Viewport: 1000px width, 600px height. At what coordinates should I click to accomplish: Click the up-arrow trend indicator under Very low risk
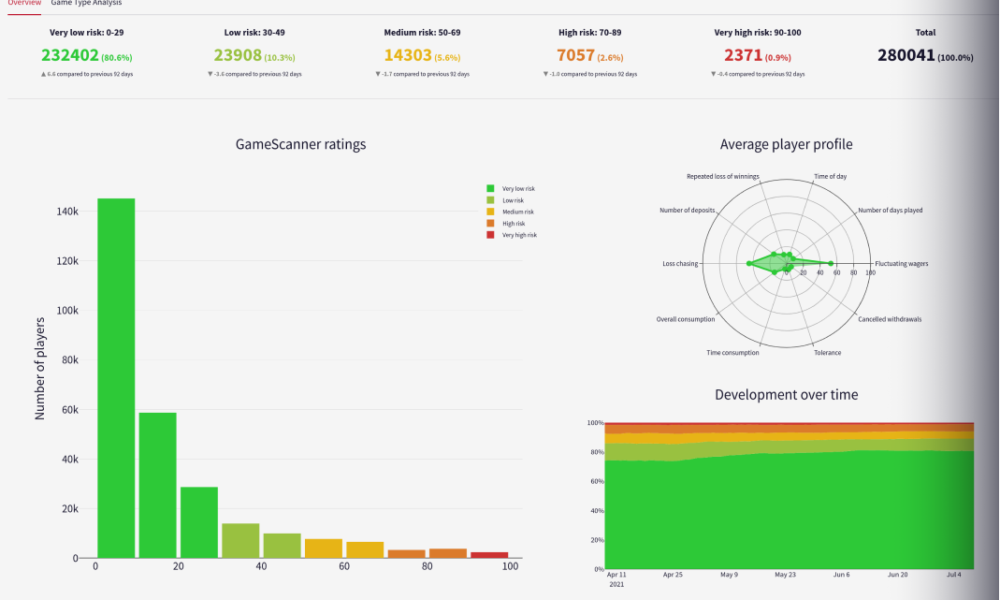[44, 74]
